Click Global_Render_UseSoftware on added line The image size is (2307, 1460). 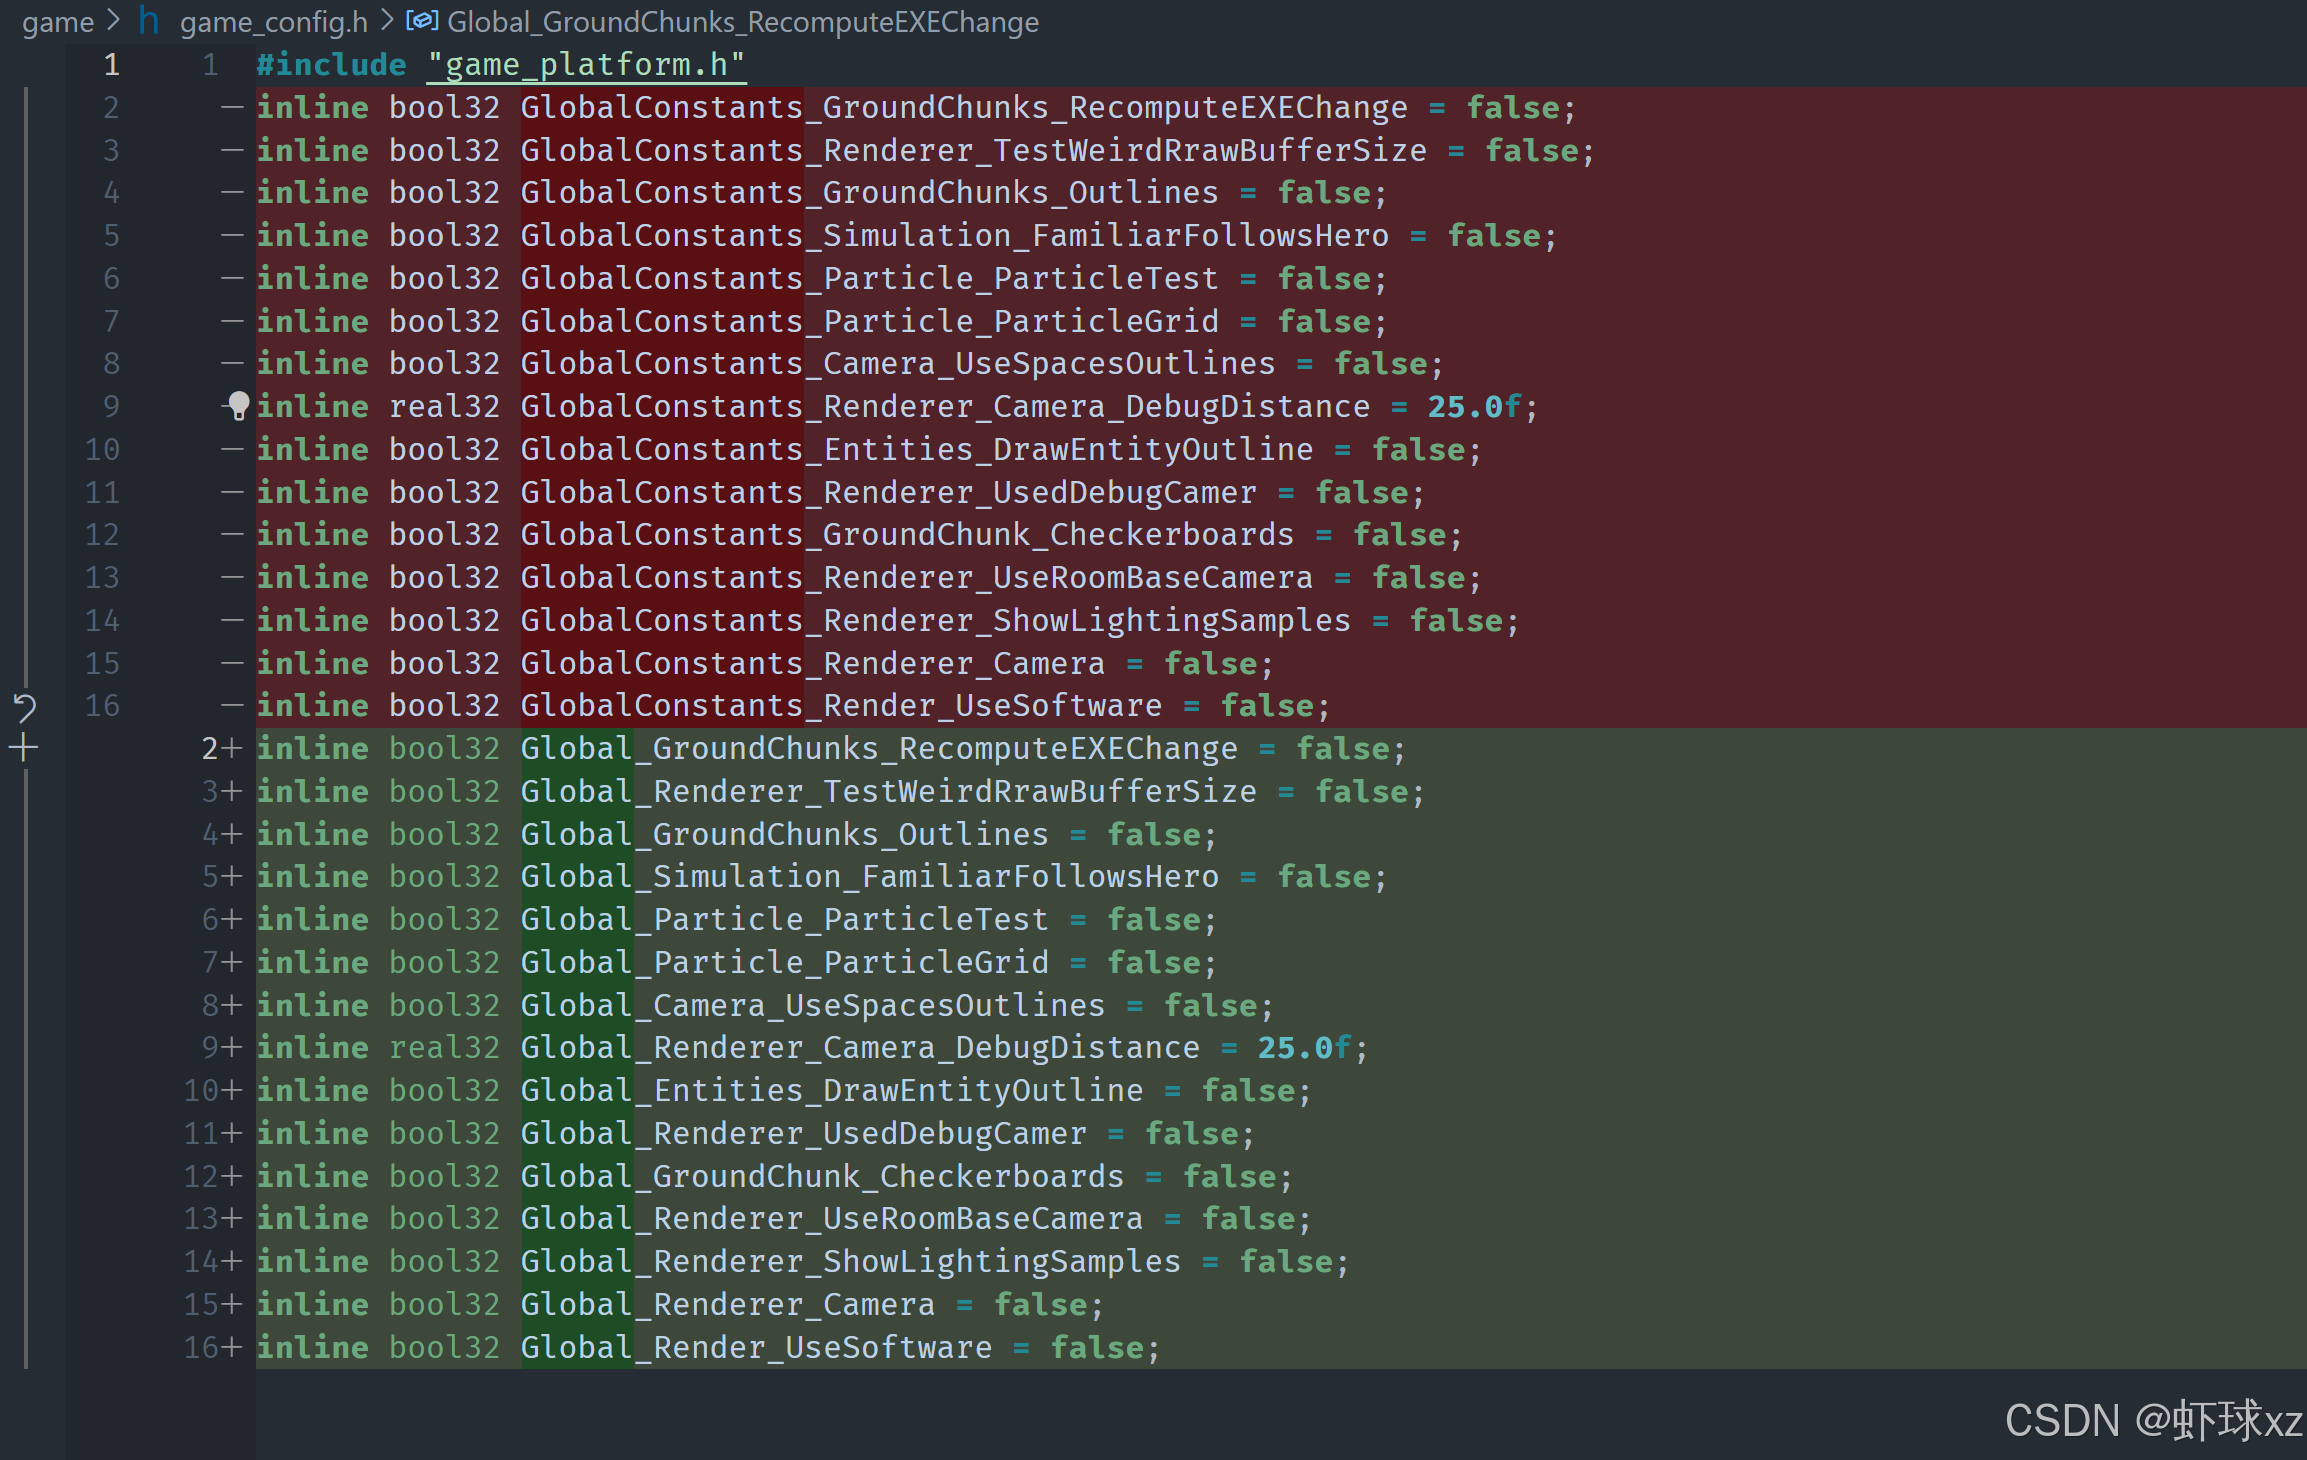click(756, 1347)
